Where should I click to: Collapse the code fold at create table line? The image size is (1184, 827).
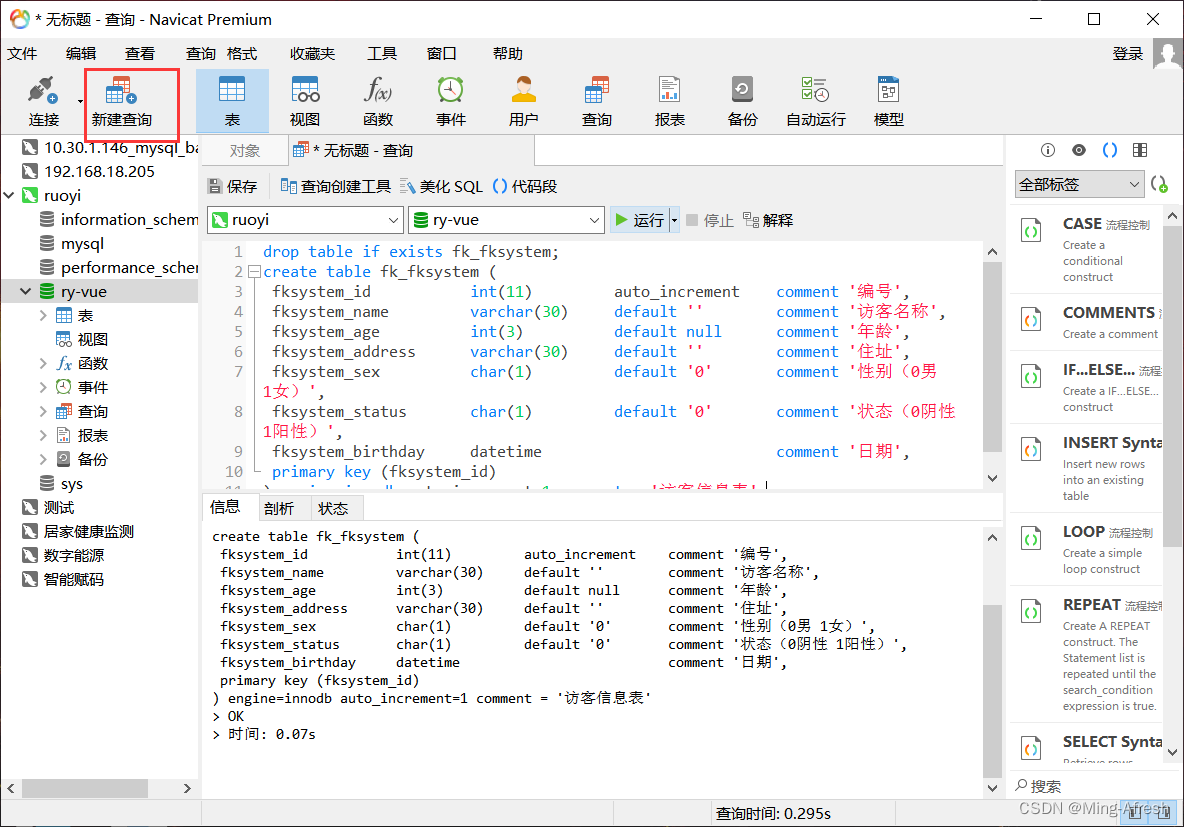255,272
